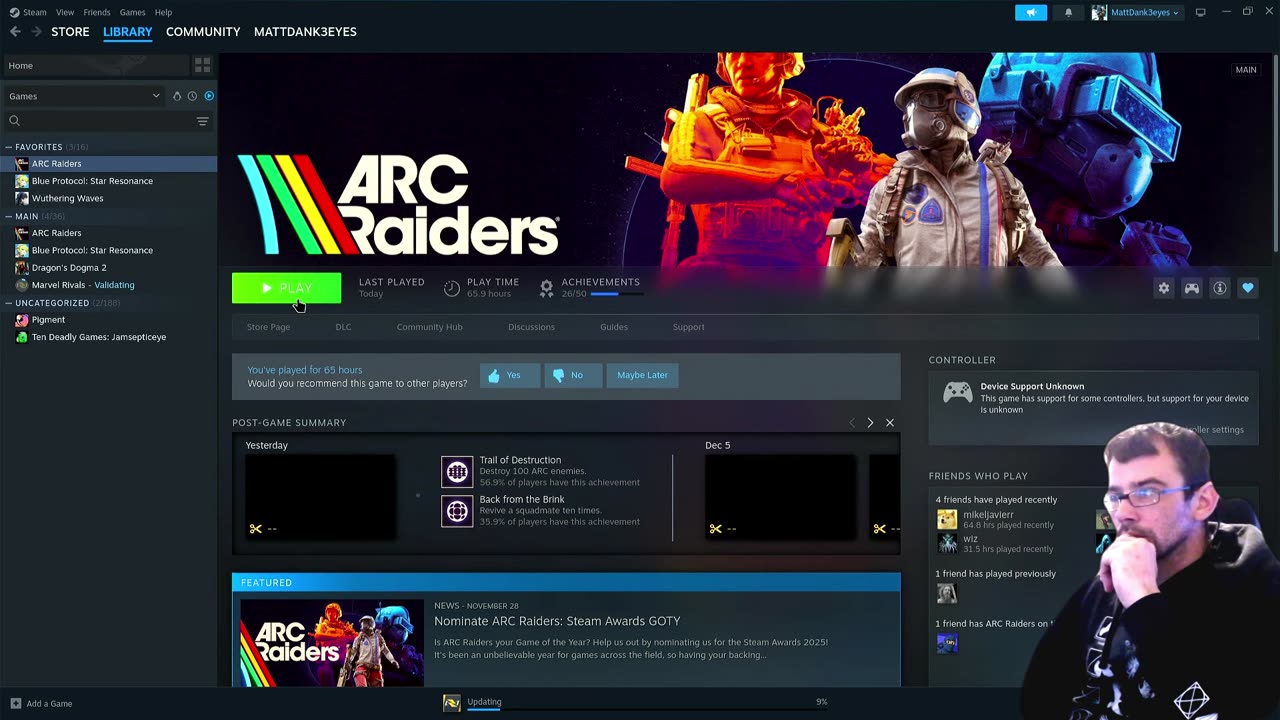The height and width of the screenshot is (720, 1280).
Task: Click the Maybe Later button
Action: (x=642, y=375)
